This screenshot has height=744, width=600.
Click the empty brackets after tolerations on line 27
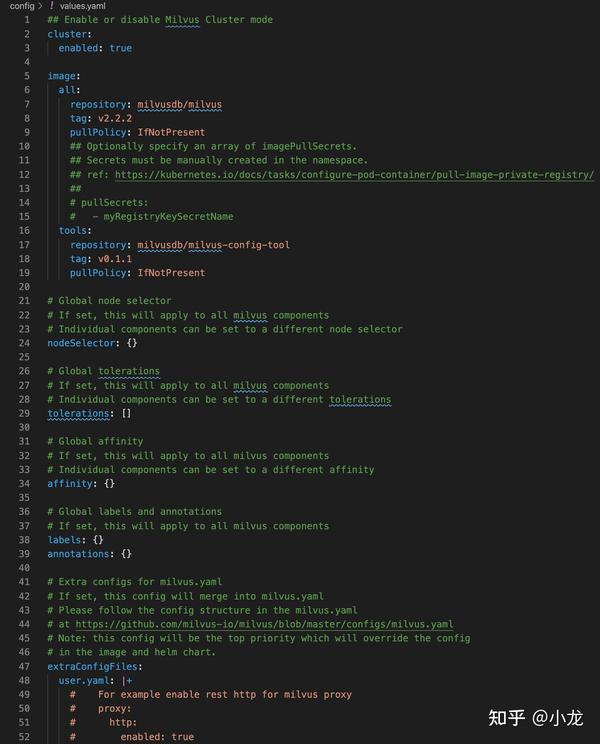[x=126, y=413]
